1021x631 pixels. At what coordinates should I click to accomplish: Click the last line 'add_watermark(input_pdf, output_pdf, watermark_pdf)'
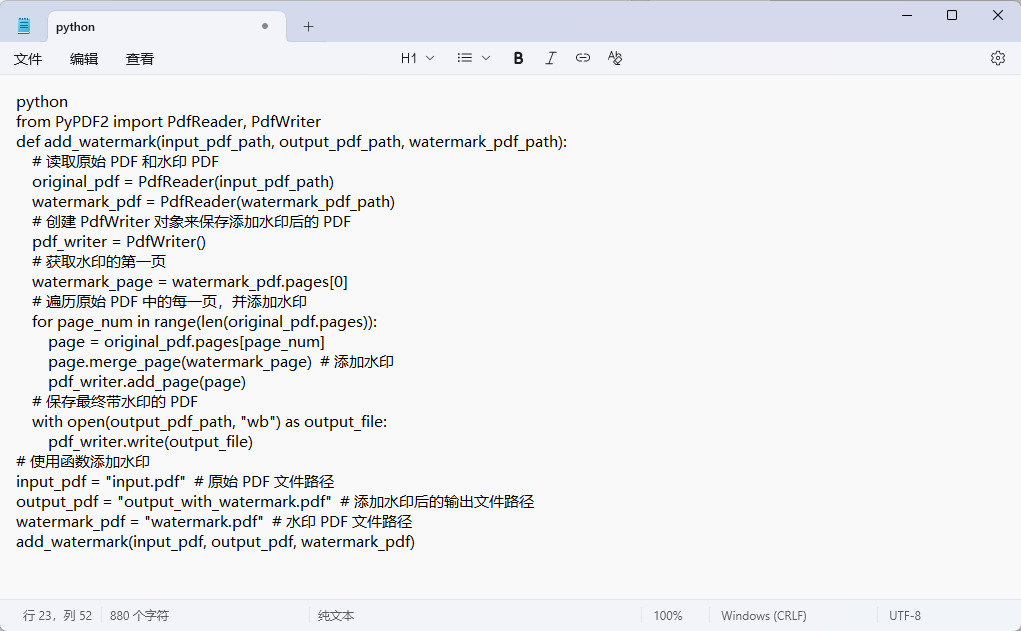216,542
